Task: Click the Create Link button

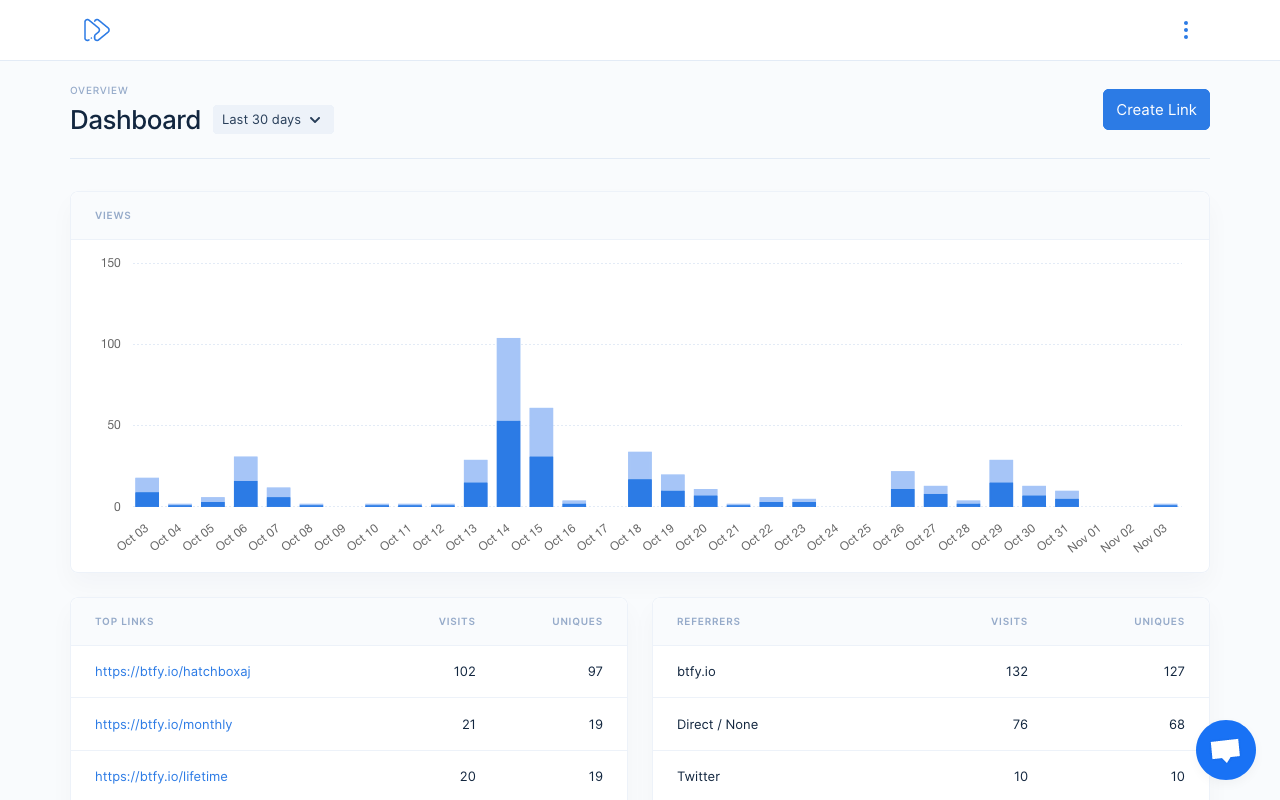Action: point(1156,110)
